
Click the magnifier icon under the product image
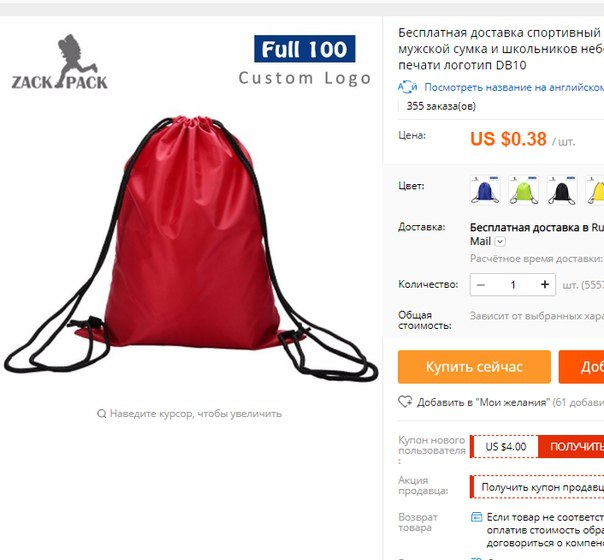[102, 414]
